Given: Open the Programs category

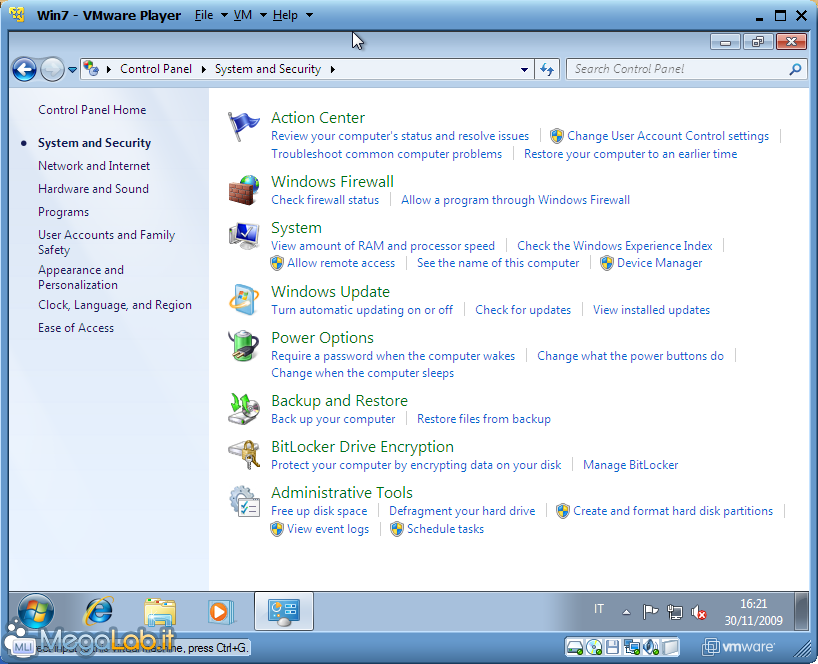Looking at the screenshot, I should click(x=63, y=212).
